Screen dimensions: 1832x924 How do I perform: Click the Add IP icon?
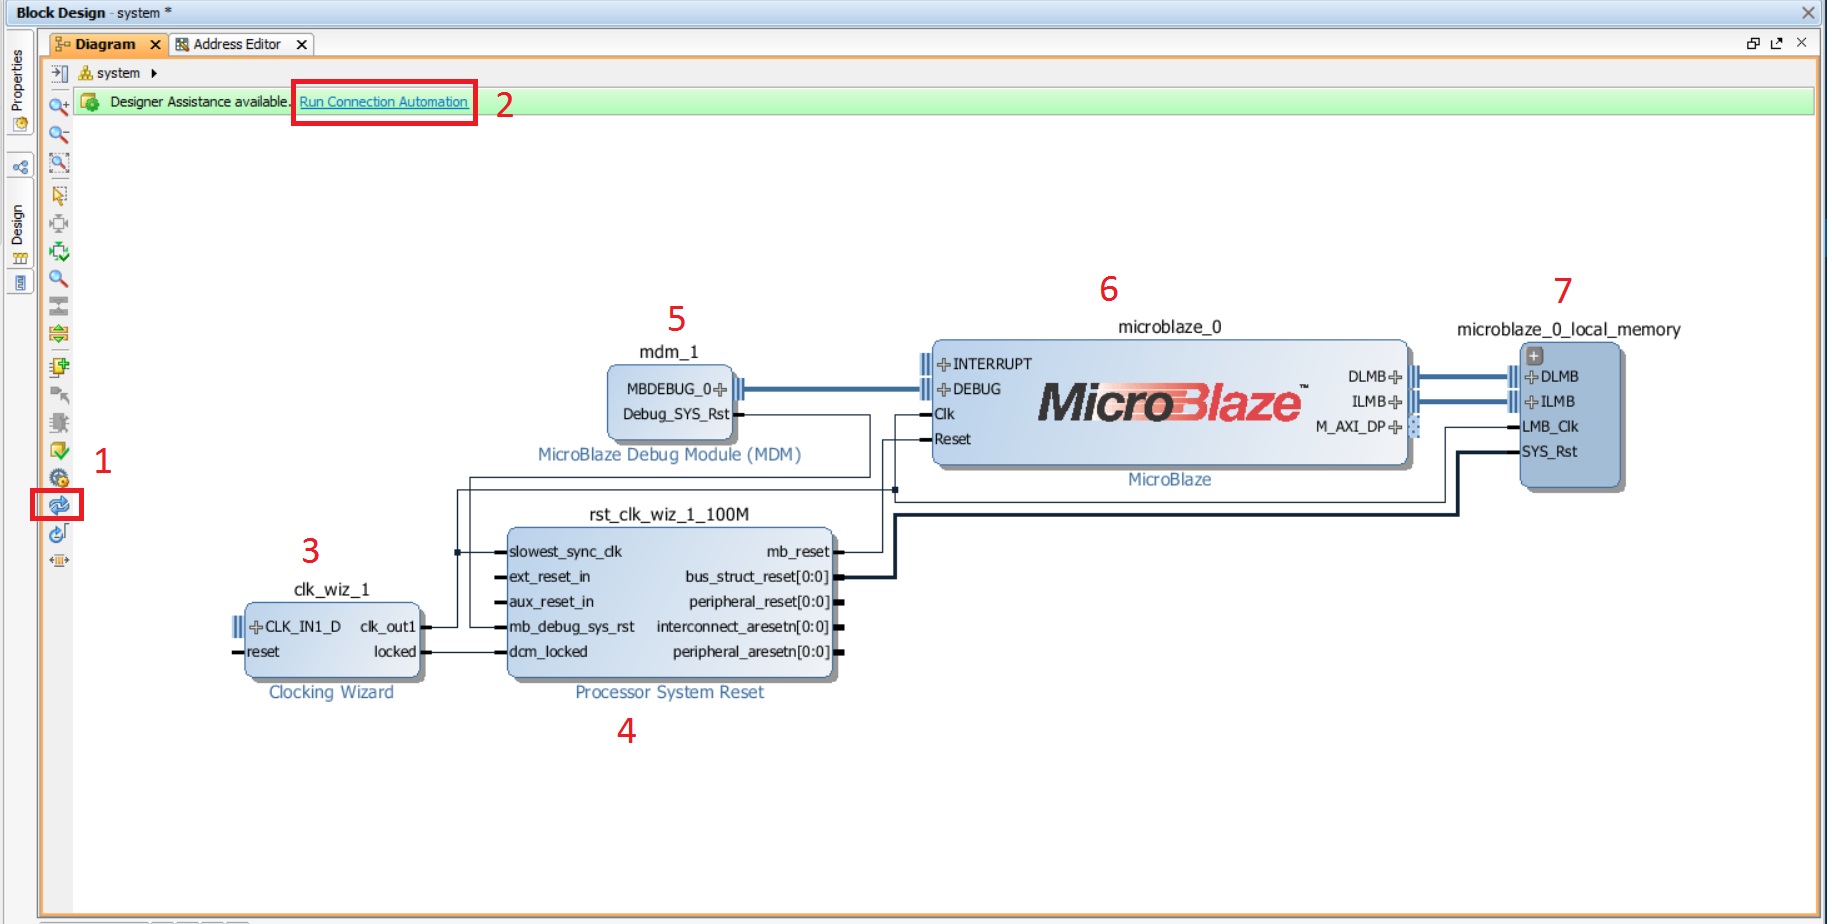(x=59, y=367)
